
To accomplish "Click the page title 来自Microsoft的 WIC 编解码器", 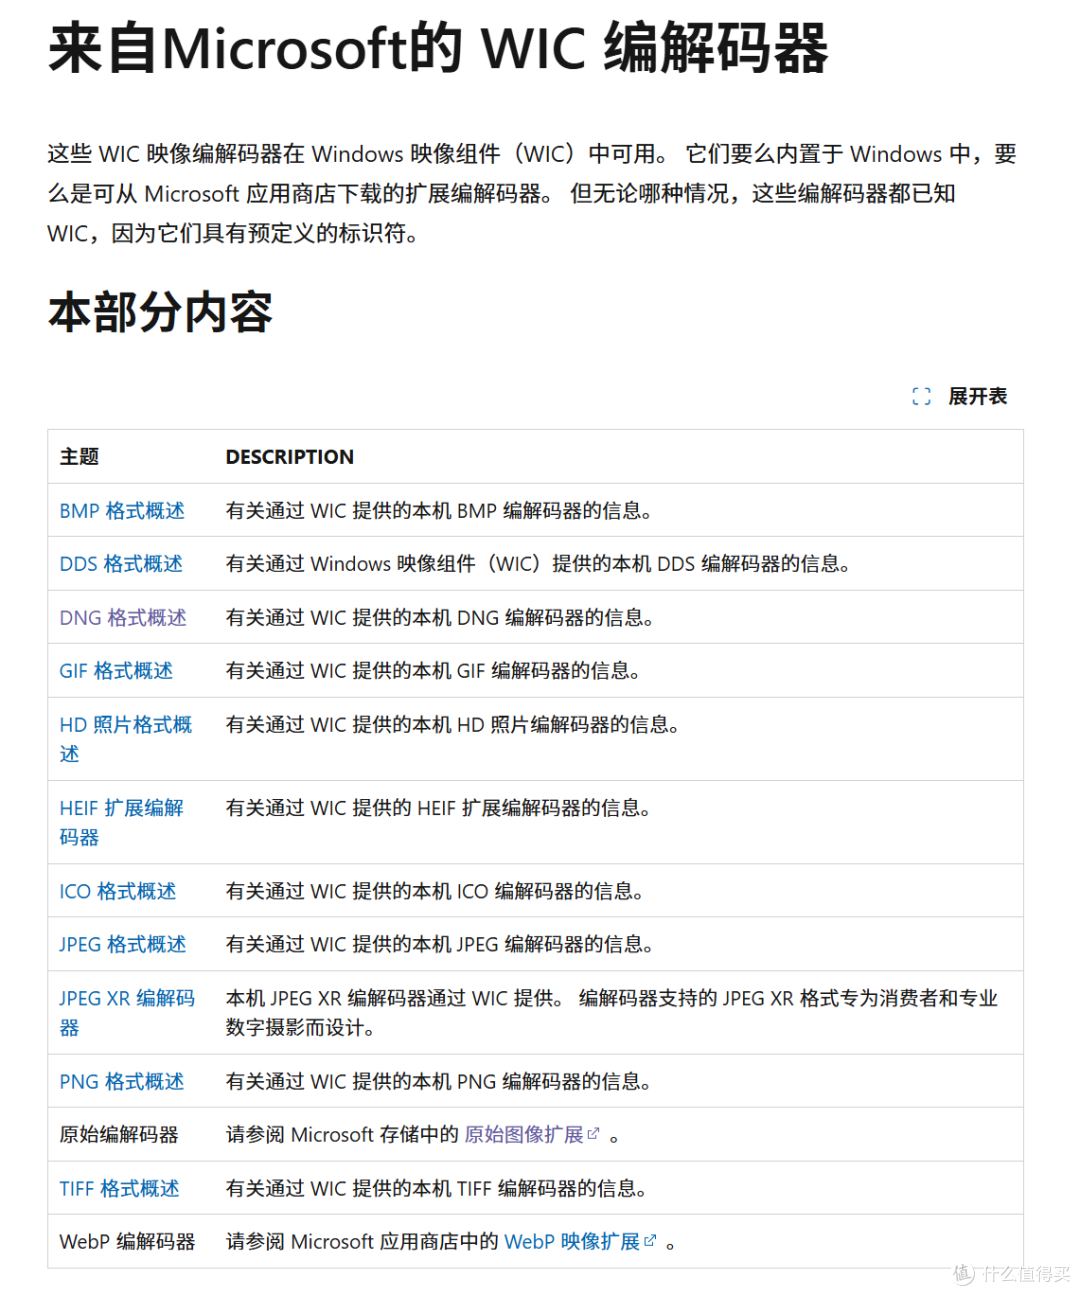I will point(438,49).
